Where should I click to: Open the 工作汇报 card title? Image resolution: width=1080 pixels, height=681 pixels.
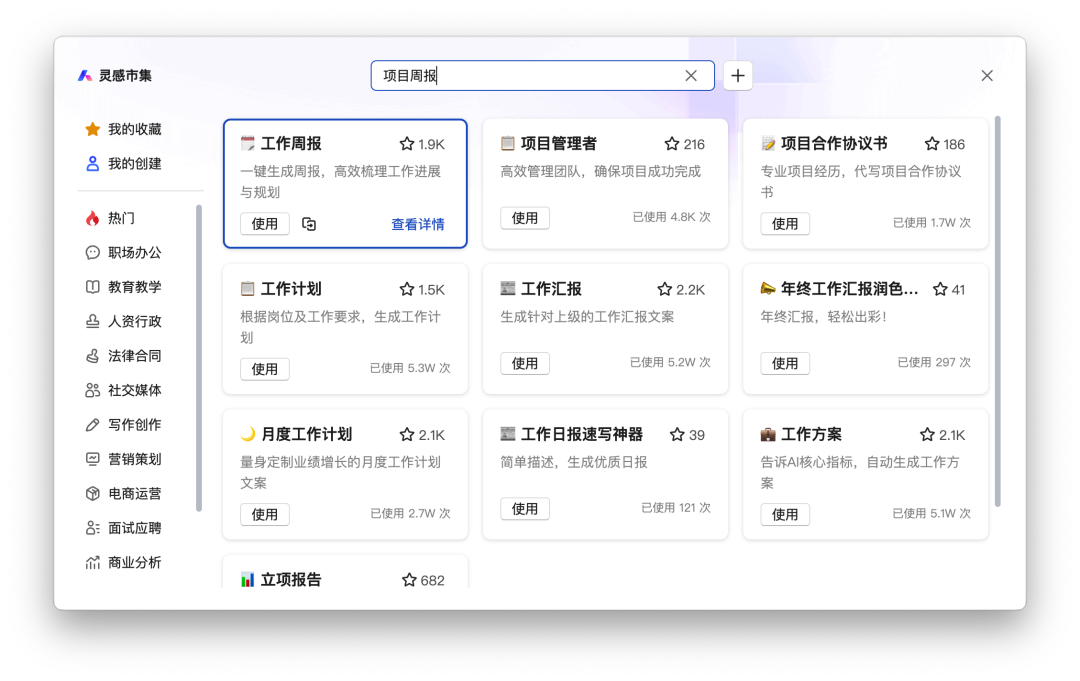coord(551,289)
